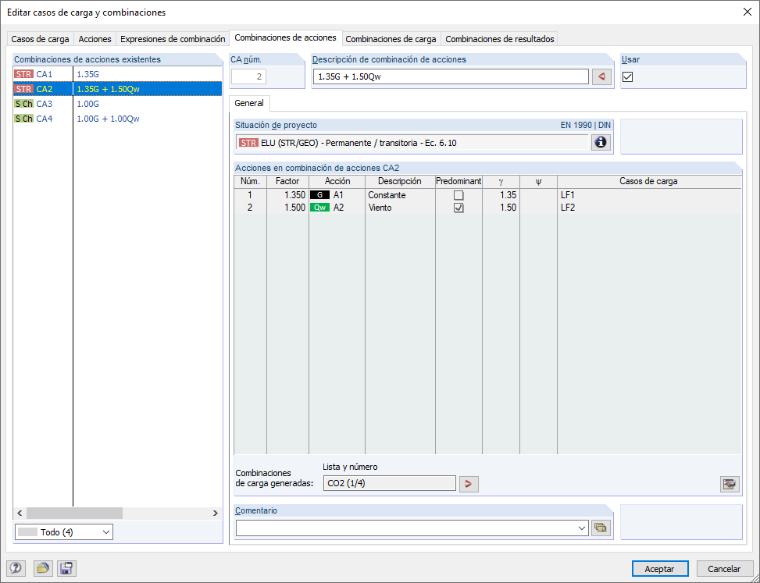The width and height of the screenshot is (760, 583).
Task: Click list scrollbar right arrow
Action: (x=216, y=513)
